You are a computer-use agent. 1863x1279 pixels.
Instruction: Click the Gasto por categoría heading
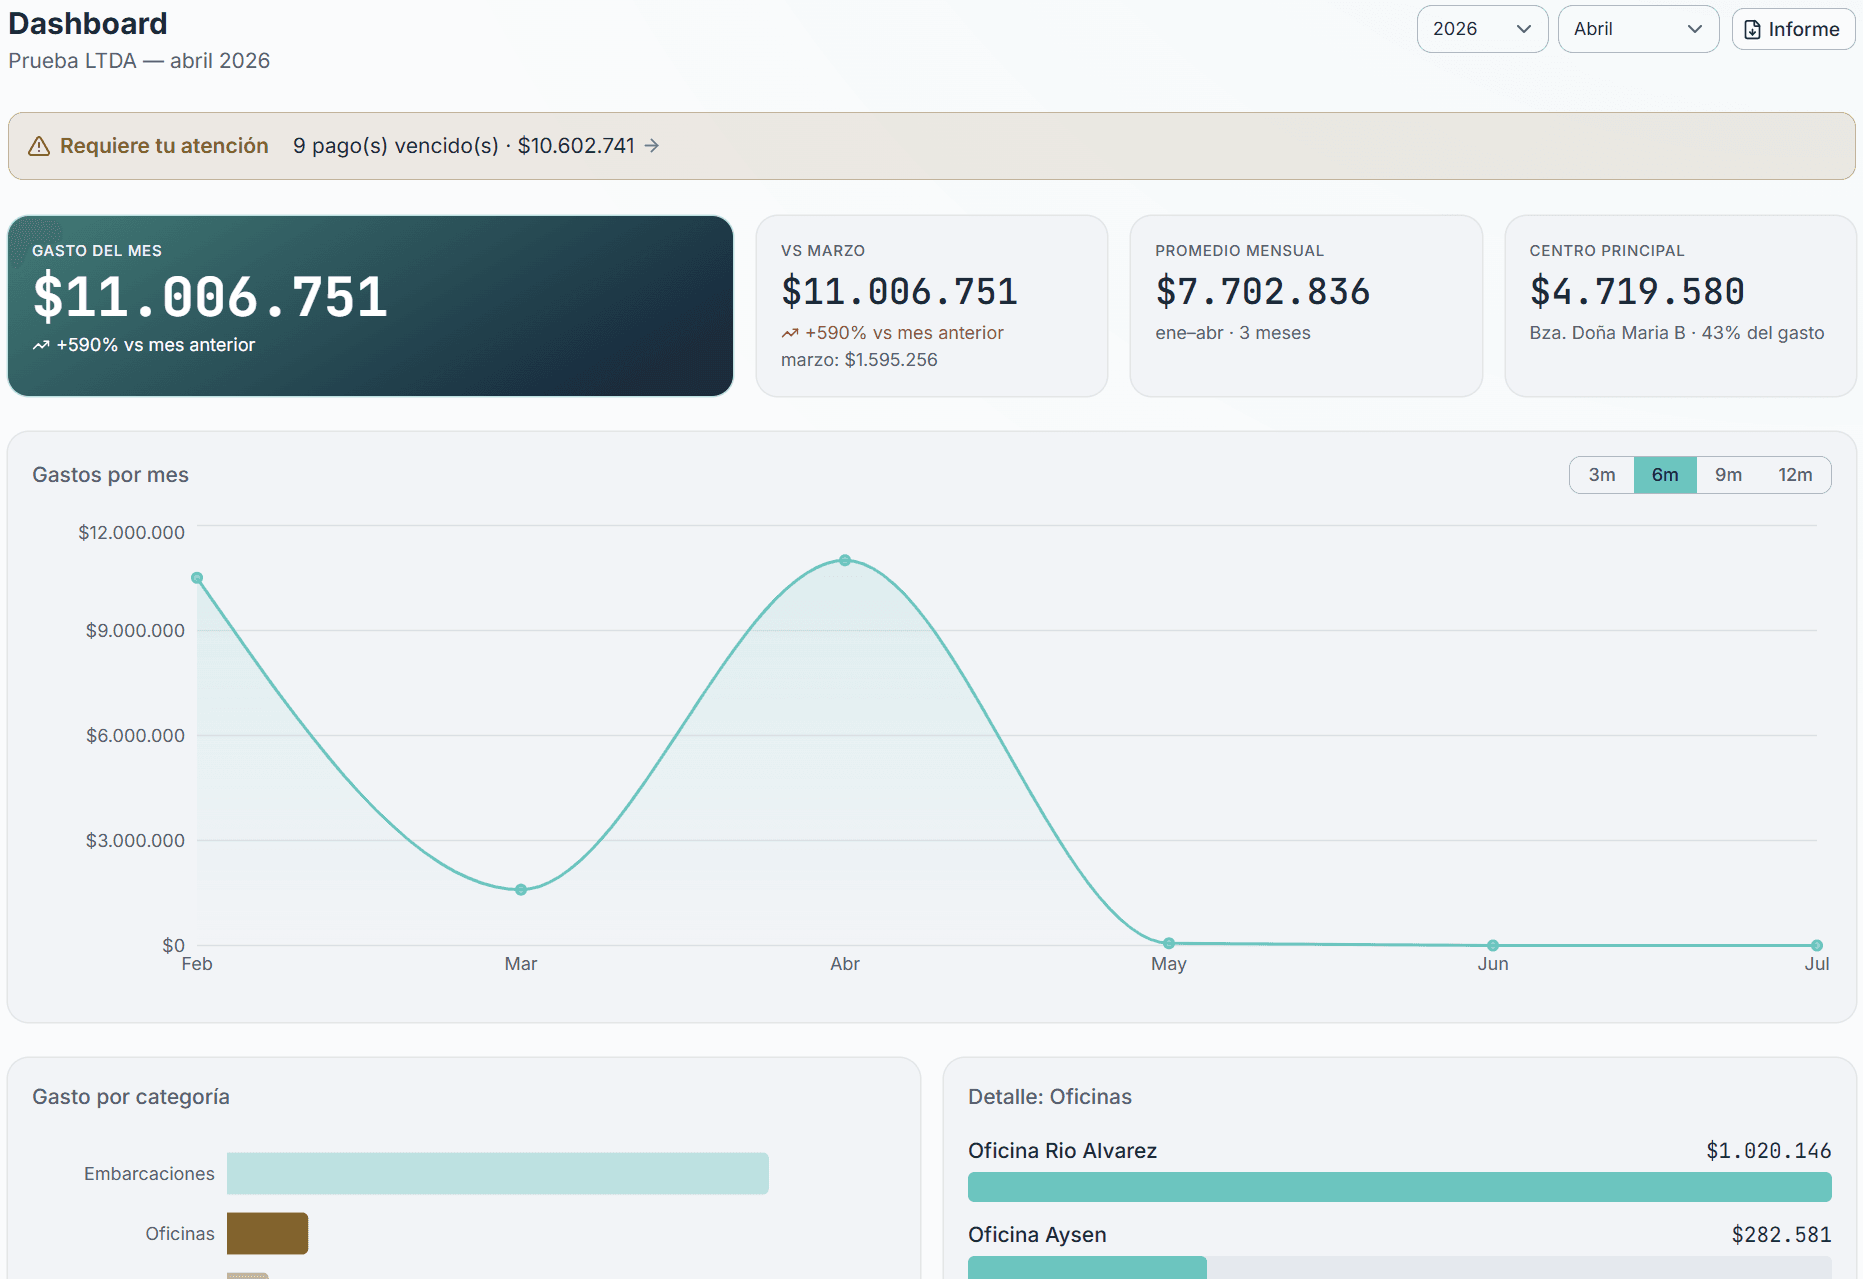click(131, 1097)
